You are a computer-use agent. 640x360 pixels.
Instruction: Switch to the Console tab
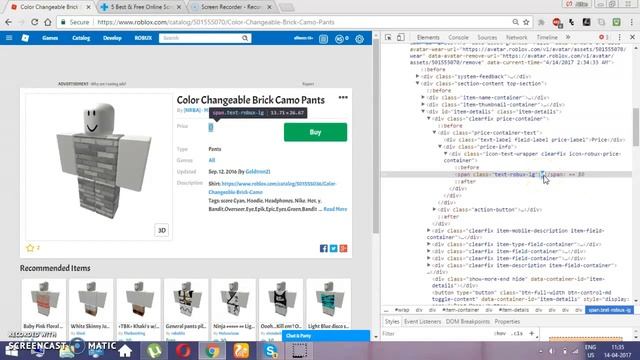[458, 38]
